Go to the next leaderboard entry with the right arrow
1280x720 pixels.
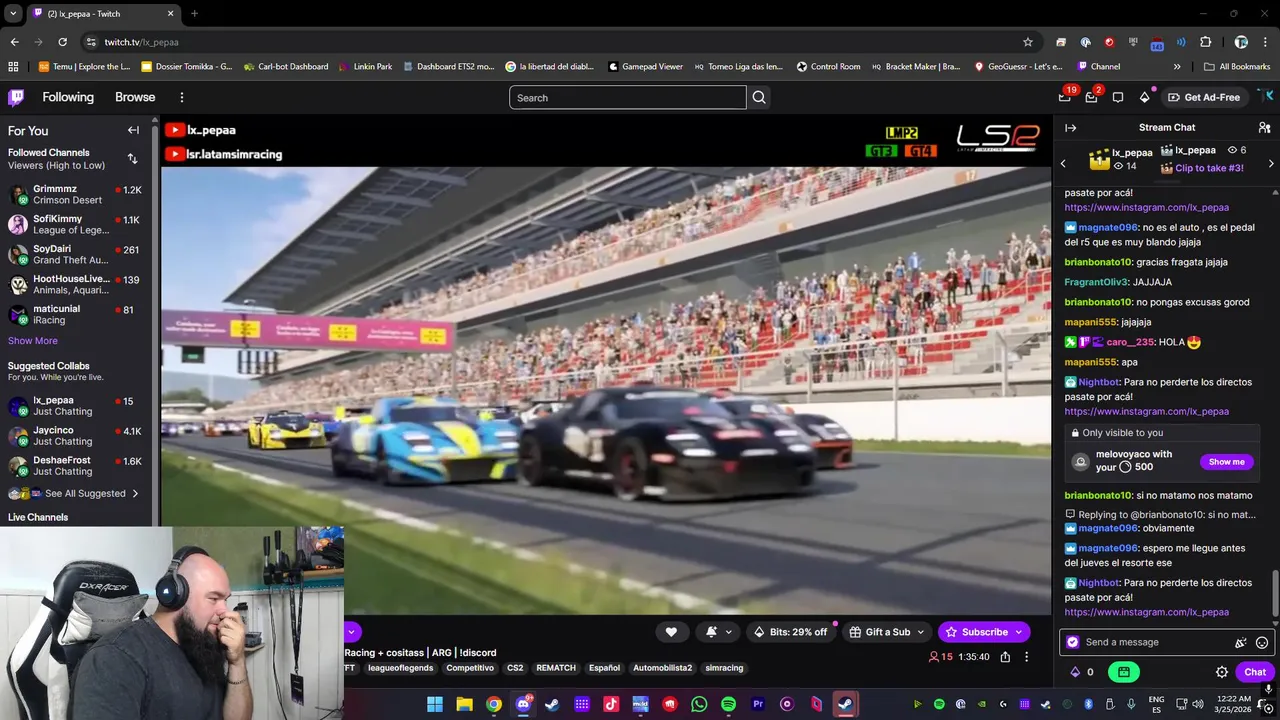tap(1271, 163)
